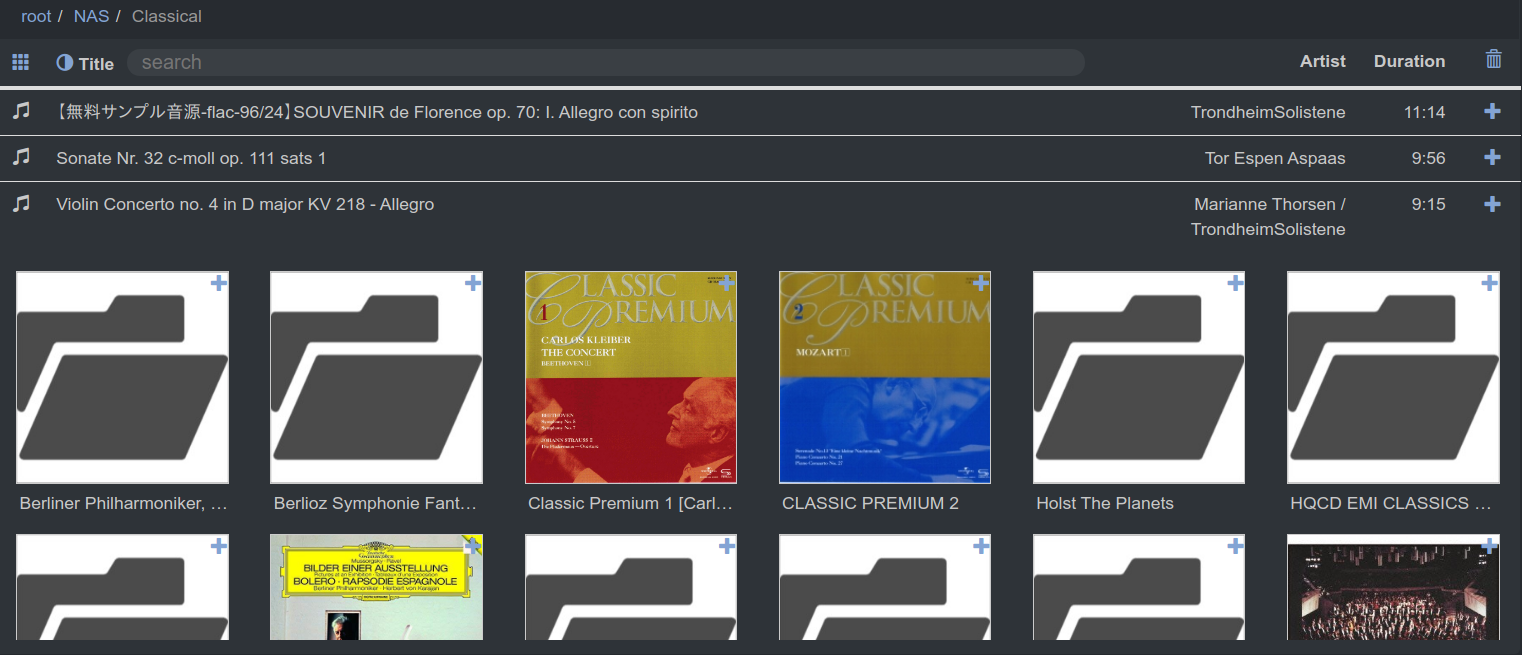The width and height of the screenshot is (1522, 655).
Task: Go to the root breadcrumb link
Action: pyautogui.click(x=36, y=16)
